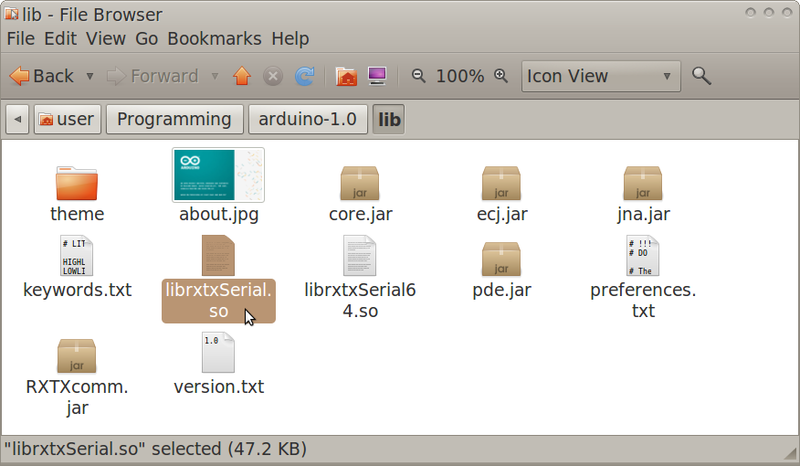
Task: Click the RXTXcomm.jar file name label
Action: [77, 398]
